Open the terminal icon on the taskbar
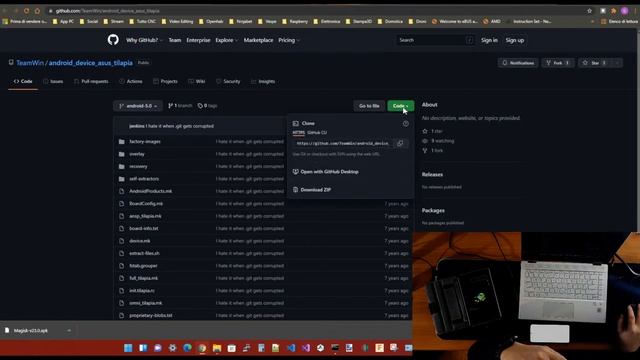640x360 pixels. pyautogui.click(x=335, y=348)
